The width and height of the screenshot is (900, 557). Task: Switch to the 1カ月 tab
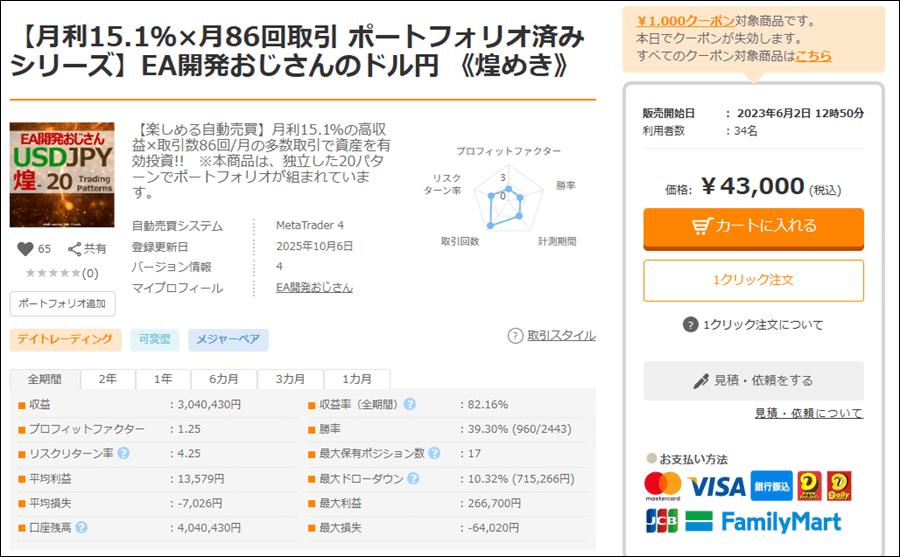coord(357,380)
